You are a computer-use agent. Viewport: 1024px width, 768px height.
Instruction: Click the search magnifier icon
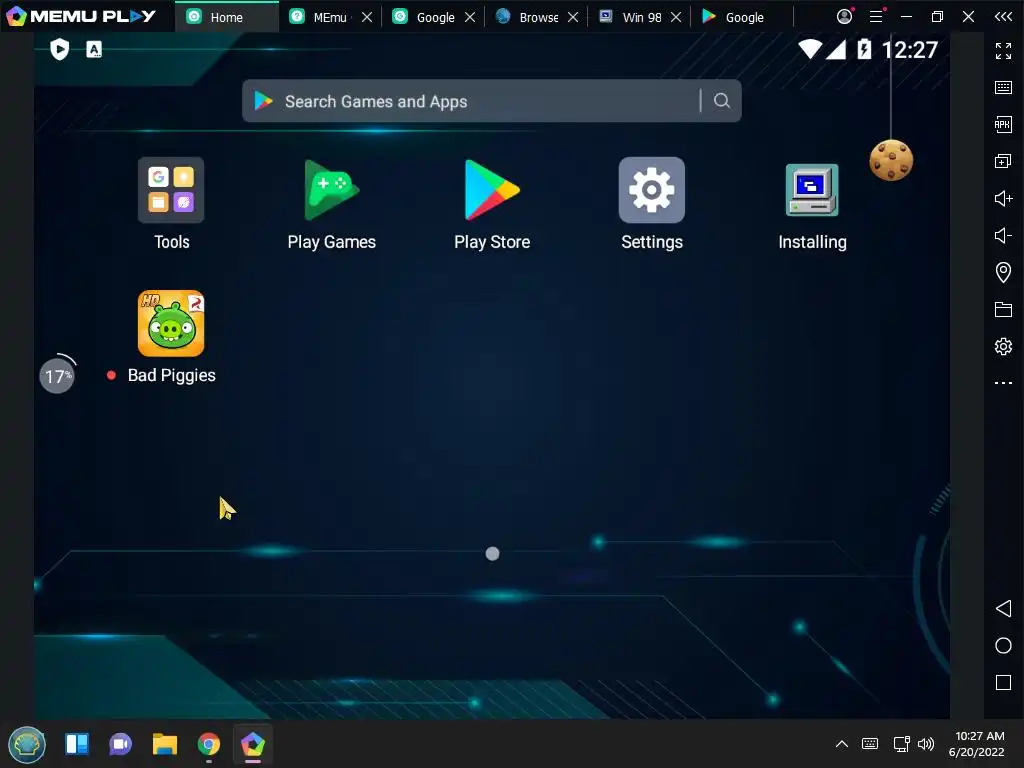(x=722, y=101)
